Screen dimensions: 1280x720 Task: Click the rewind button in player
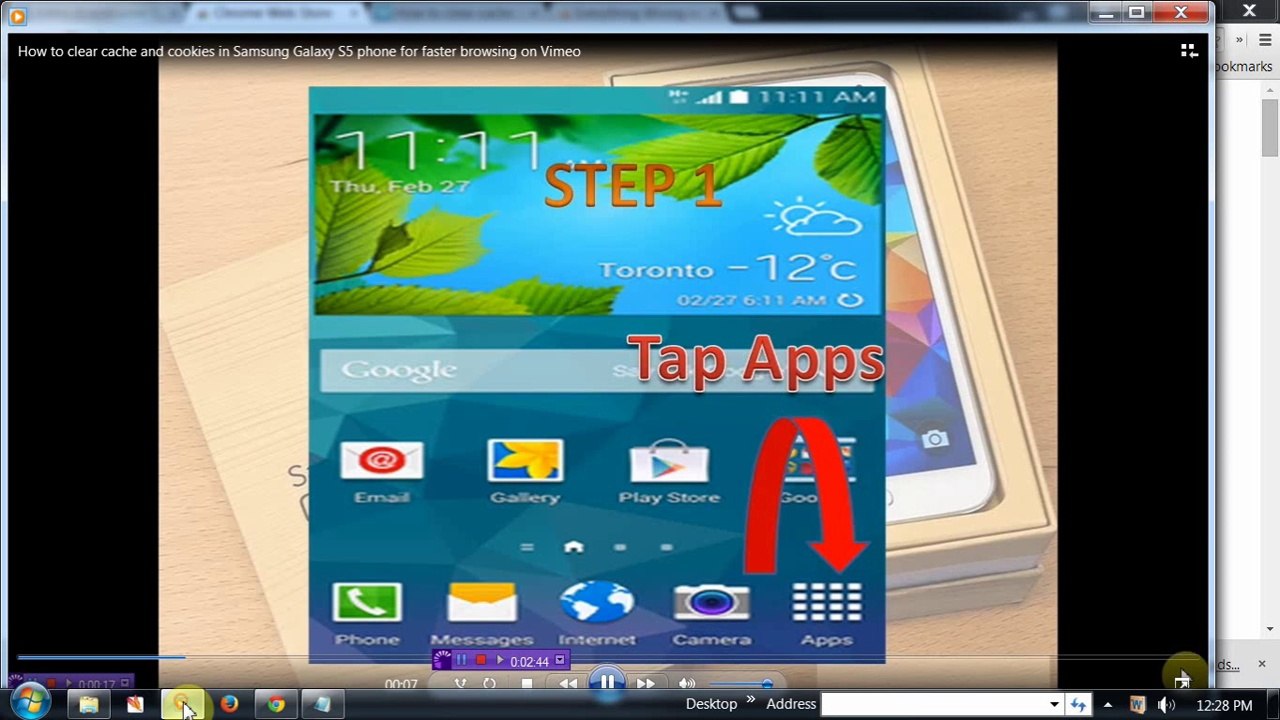568,684
